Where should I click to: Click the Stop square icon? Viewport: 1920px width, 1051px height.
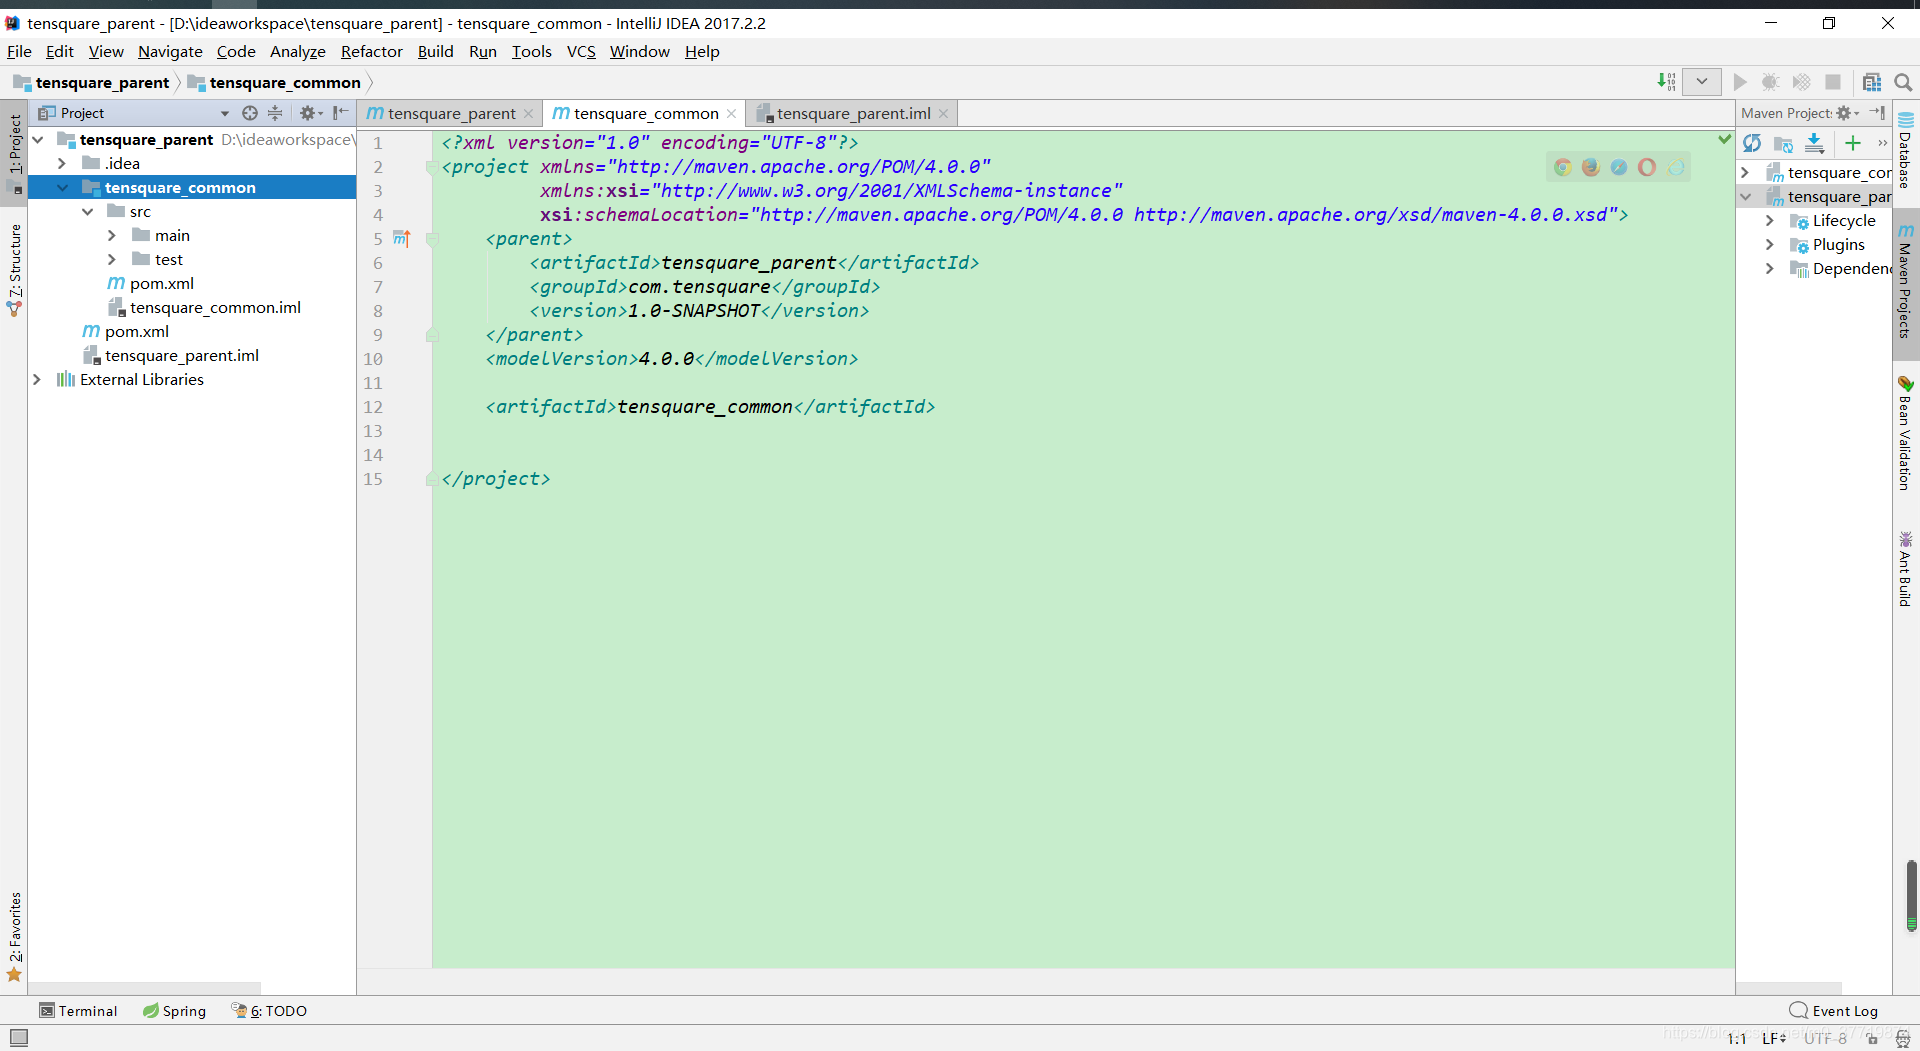click(1833, 82)
